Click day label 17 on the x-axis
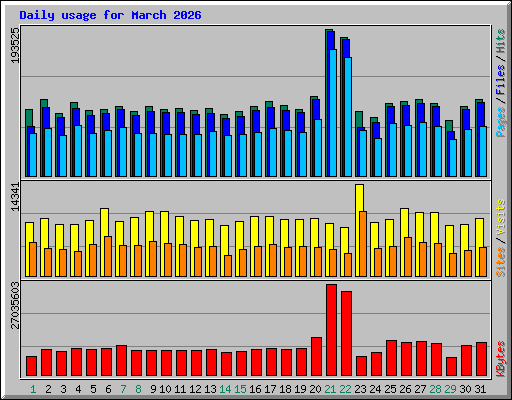This screenshot has width=512, height=400. 270,389
